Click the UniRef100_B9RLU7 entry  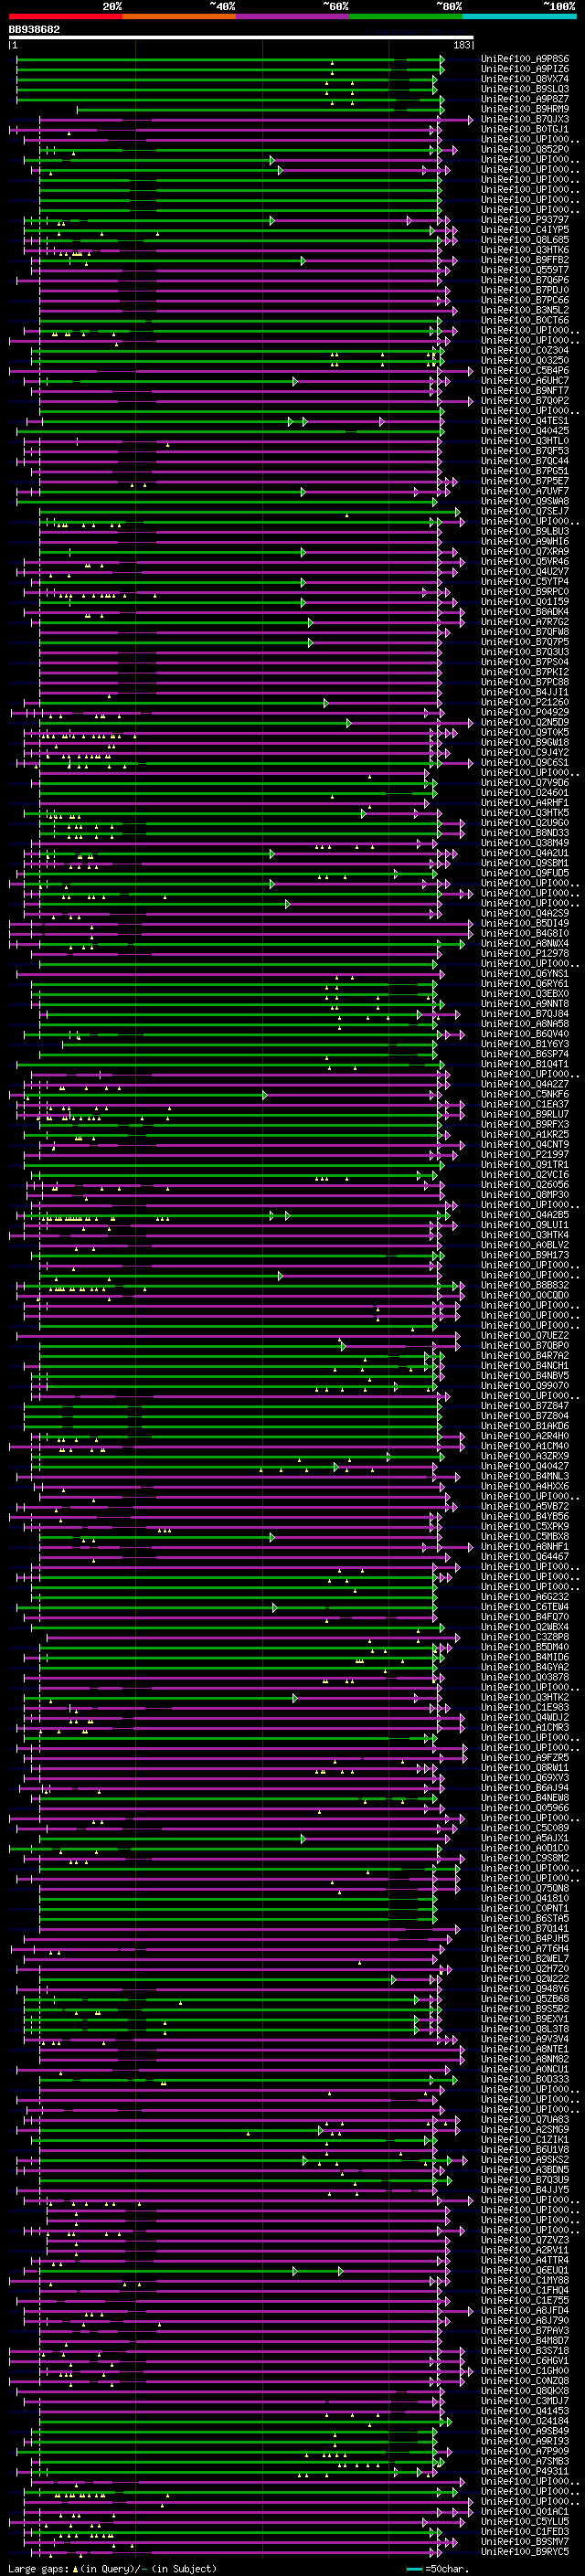(525, 1114)
